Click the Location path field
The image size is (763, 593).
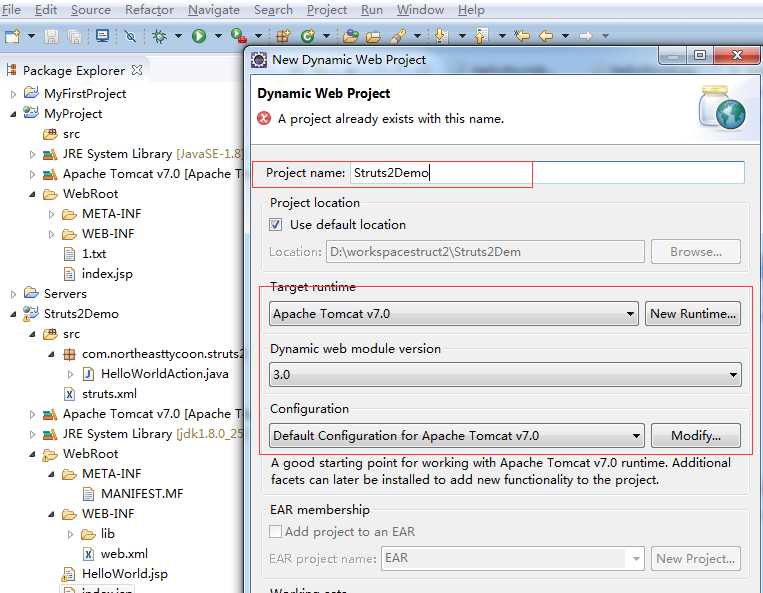coord(485,252)
